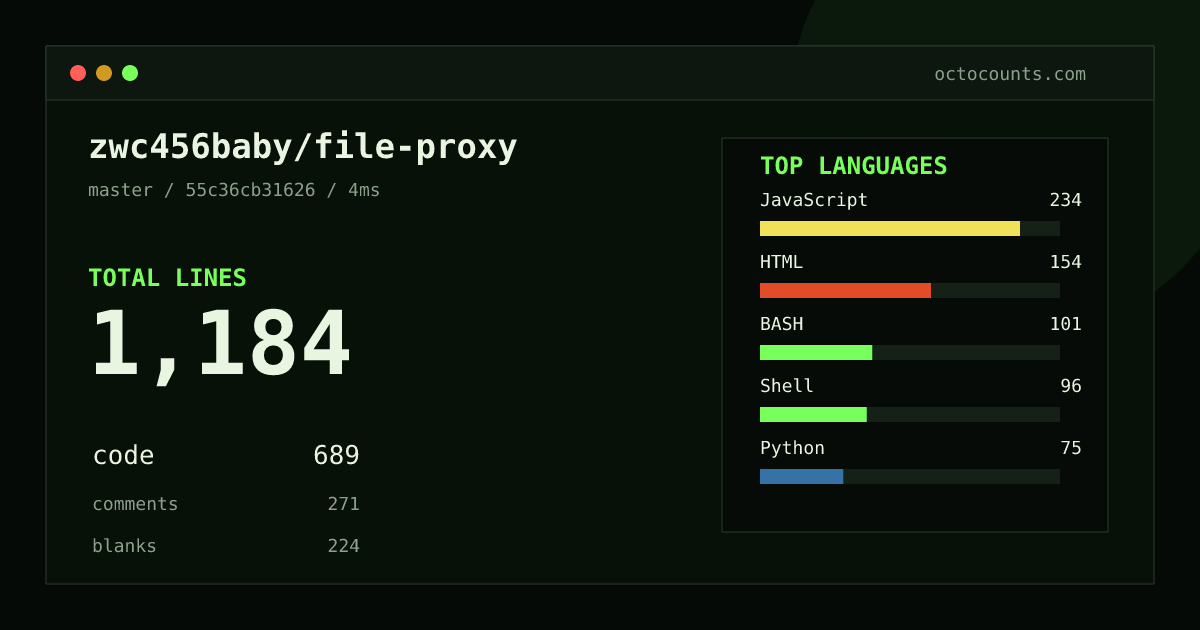
Task: Select the Python count 75
Action: tap(1071, 448)
